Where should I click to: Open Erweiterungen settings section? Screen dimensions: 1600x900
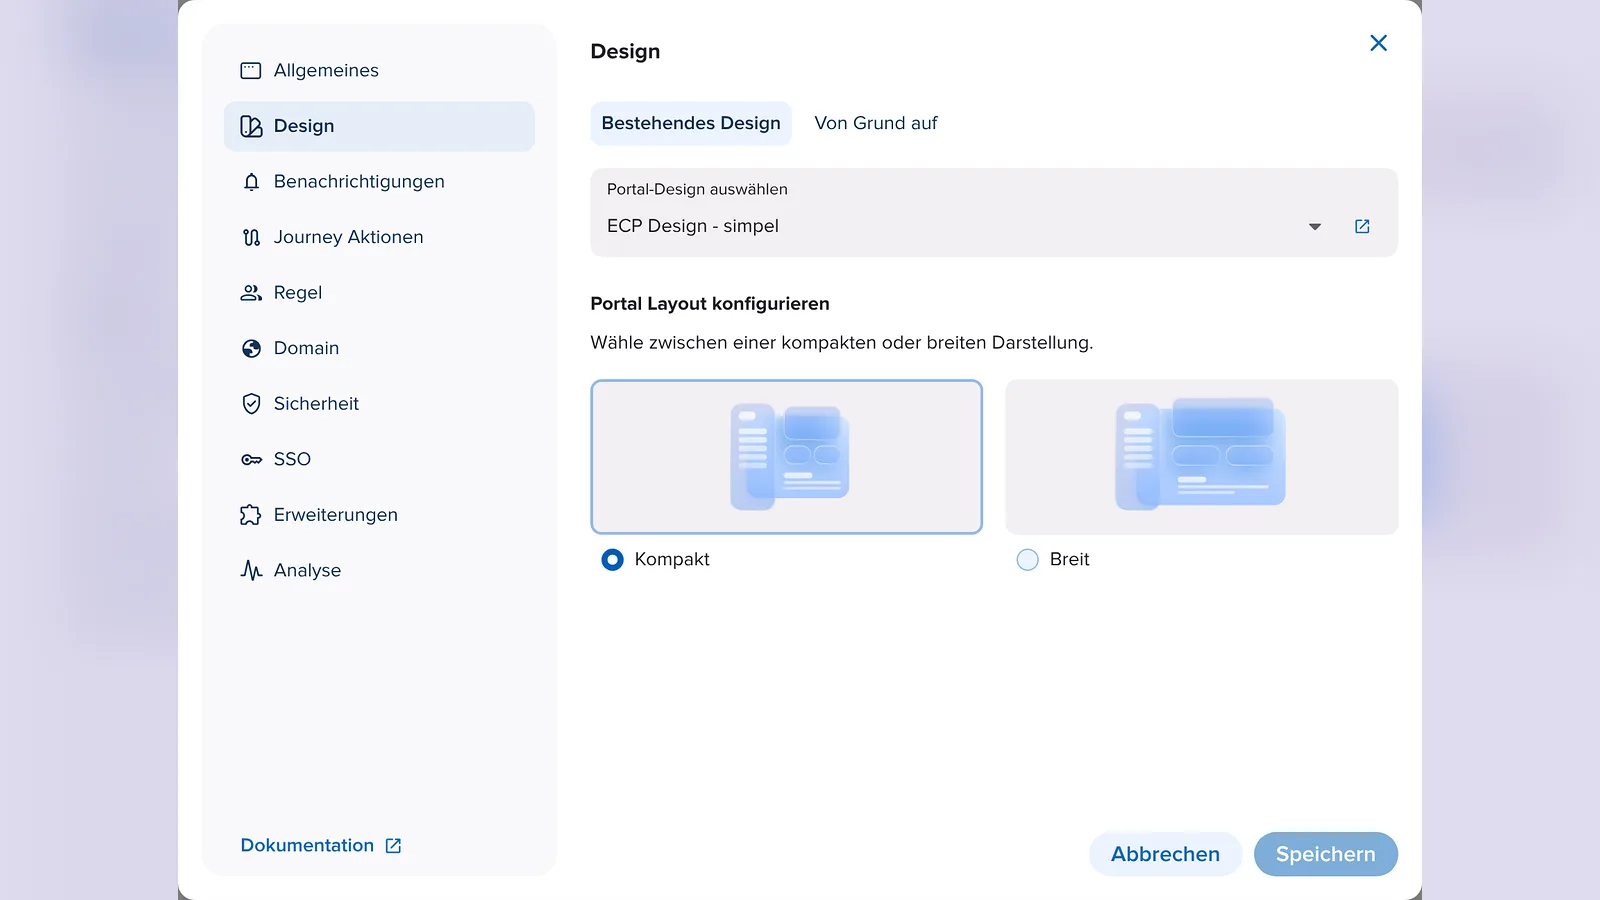point(379,515)
